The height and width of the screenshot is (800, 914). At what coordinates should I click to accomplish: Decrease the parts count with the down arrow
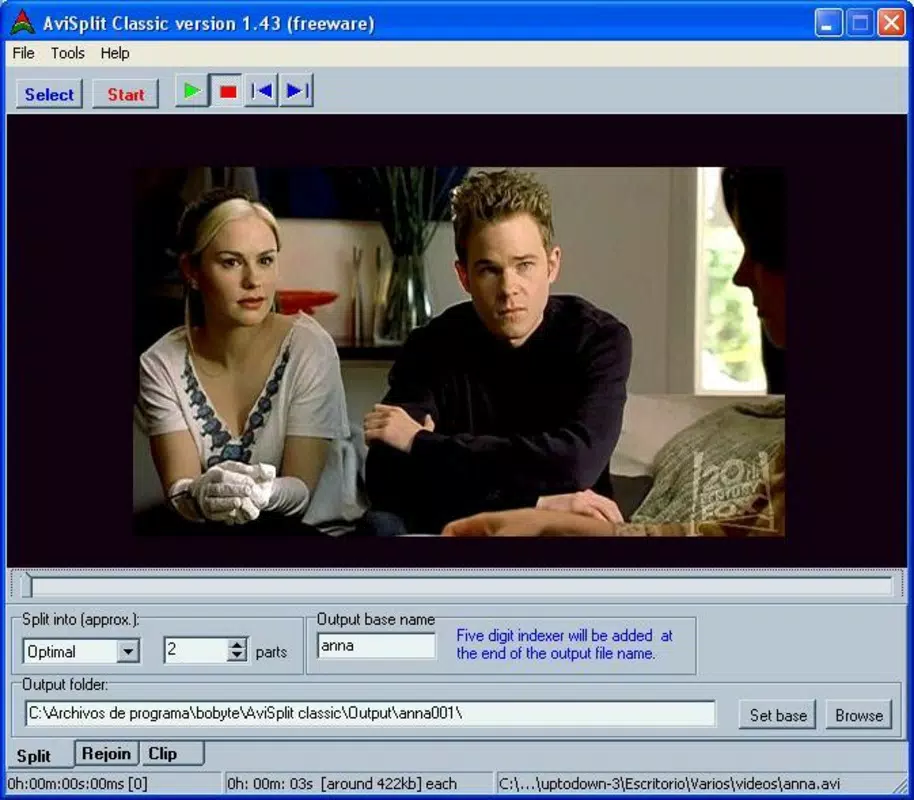(237, 656)
